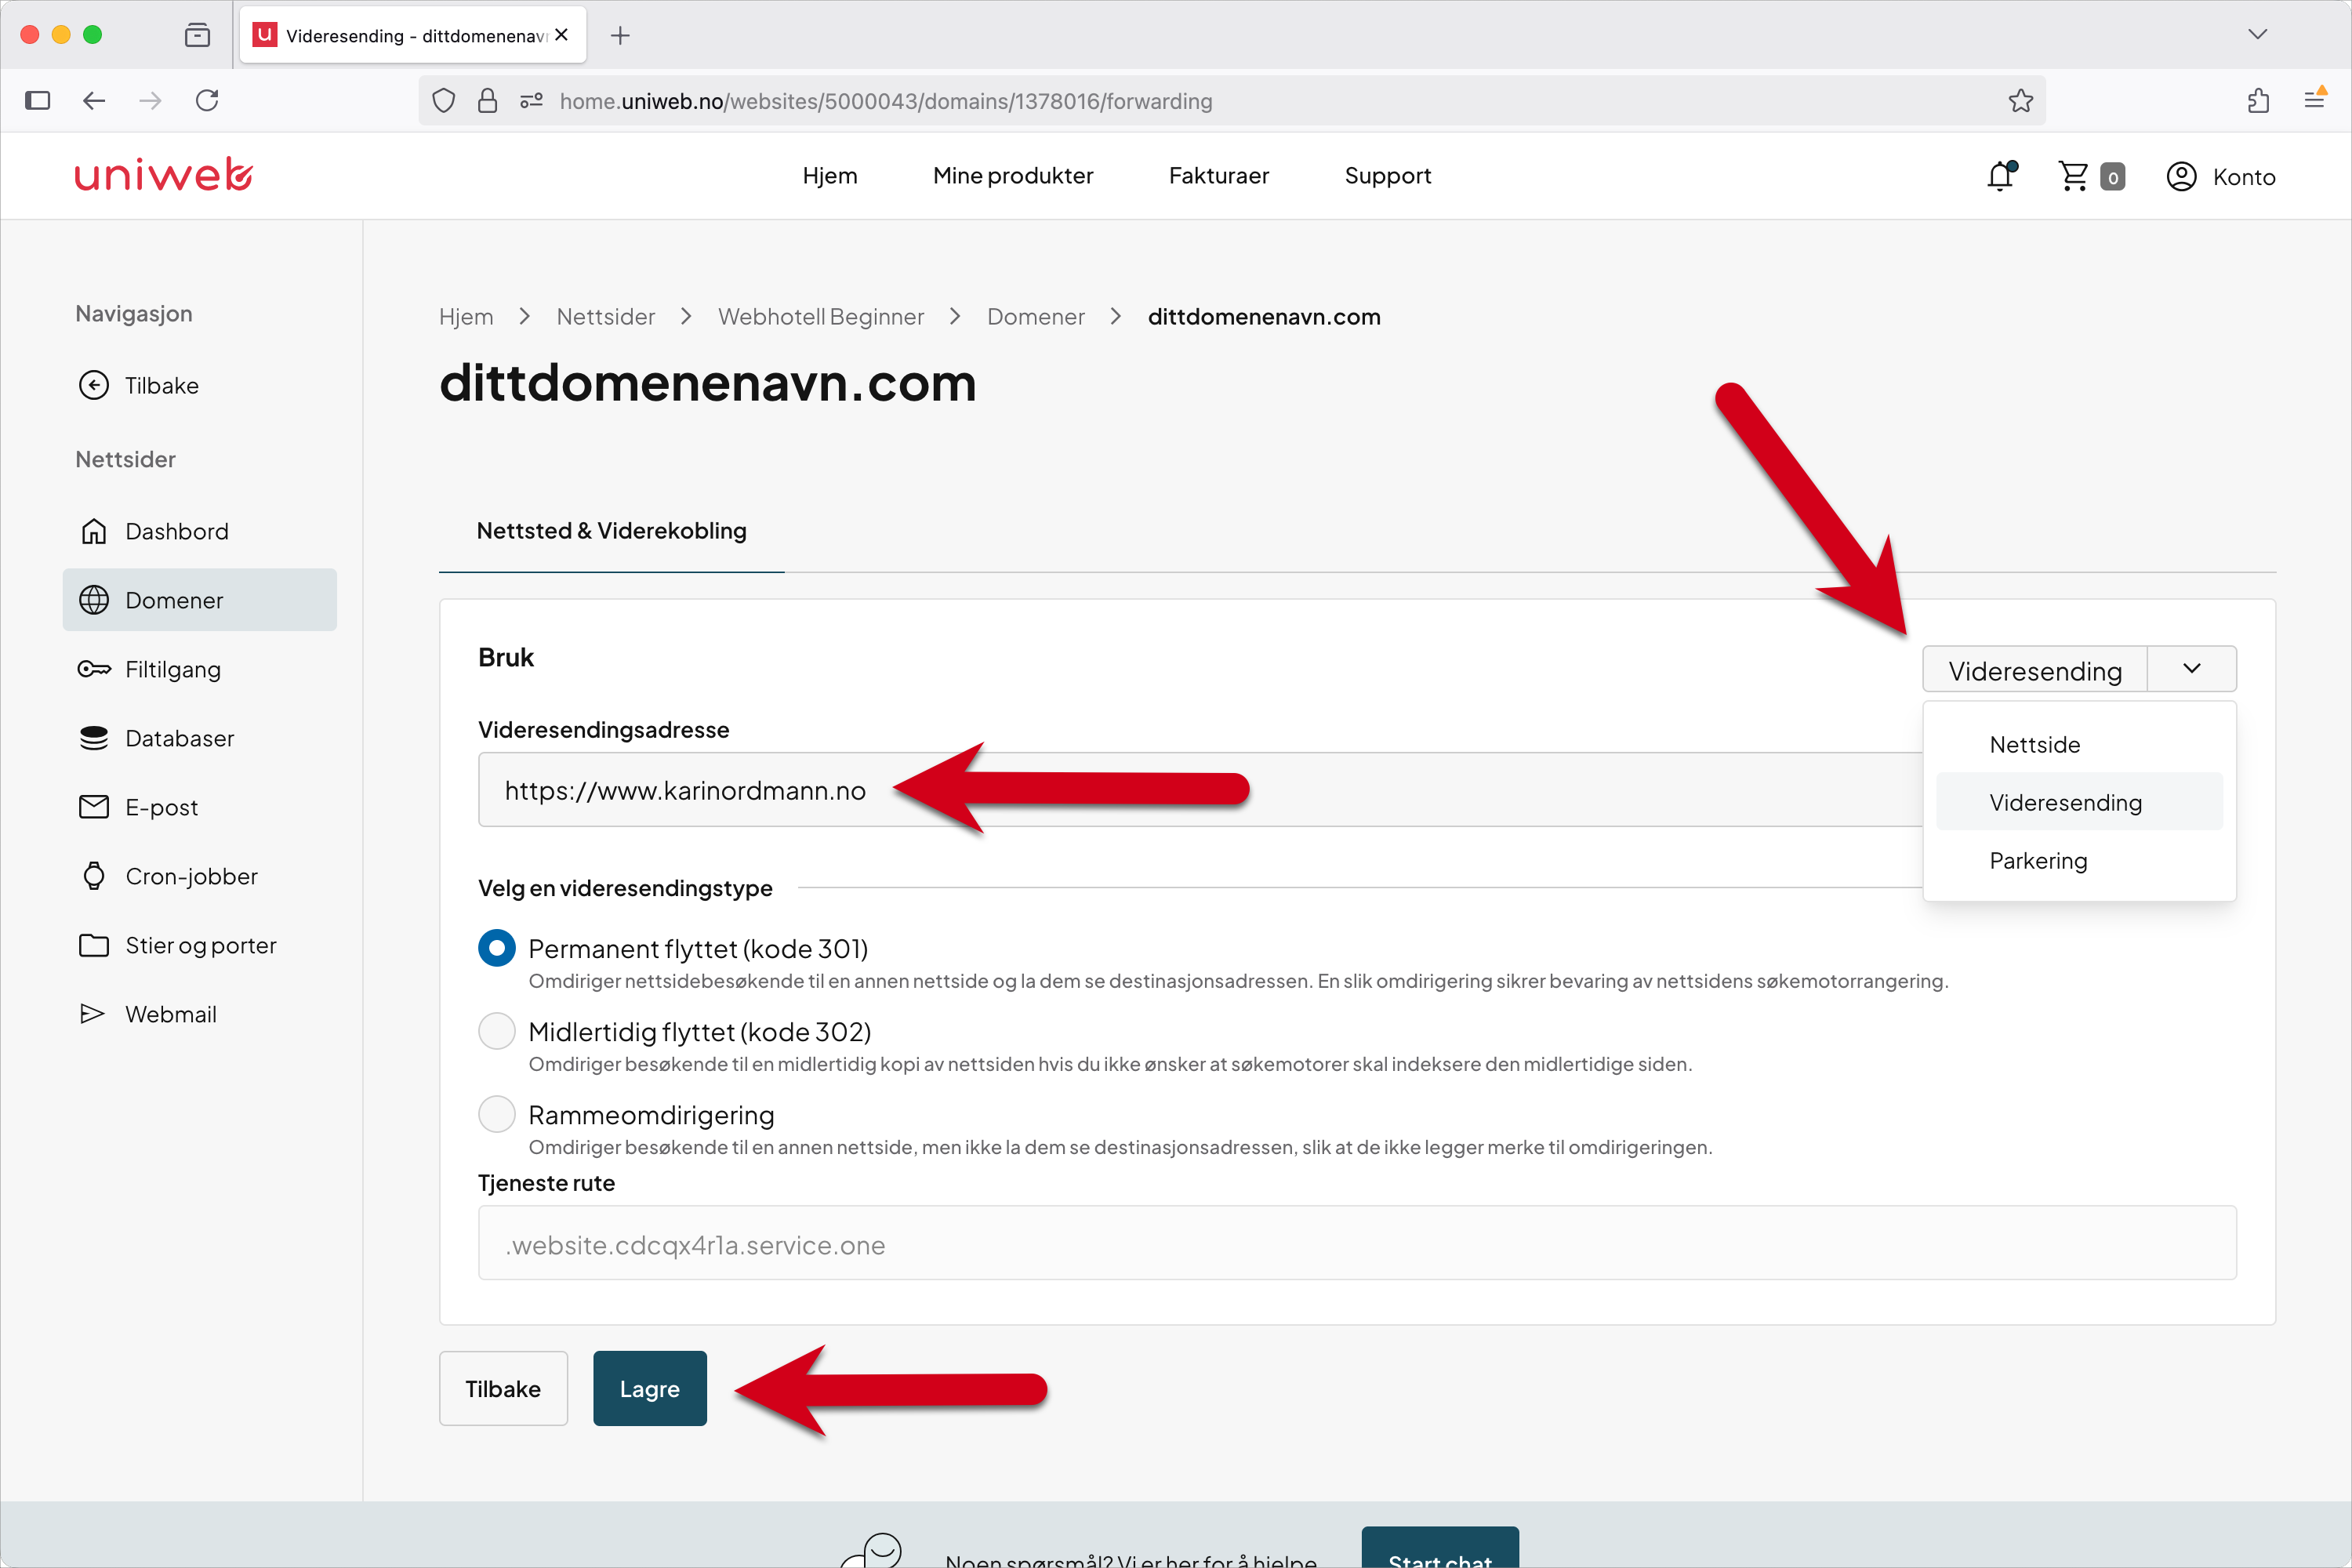Screen dimensions: 2352x1568
Task: Choose Nettside from the dropdown list
Action: [x=2079, y=744]
